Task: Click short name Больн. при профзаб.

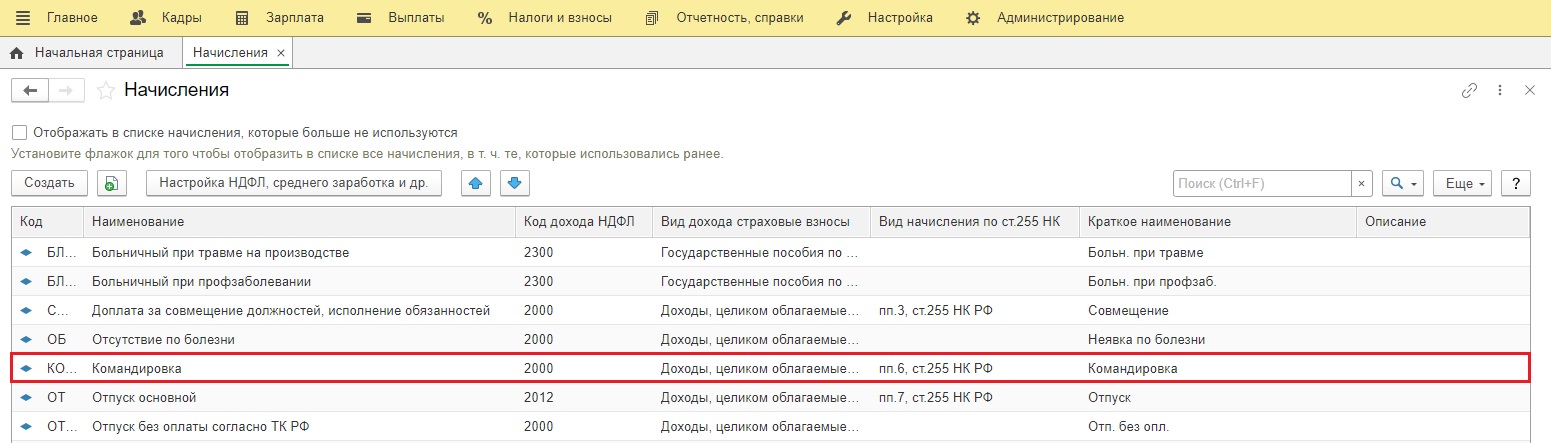Action: (x=1218, y=281)
